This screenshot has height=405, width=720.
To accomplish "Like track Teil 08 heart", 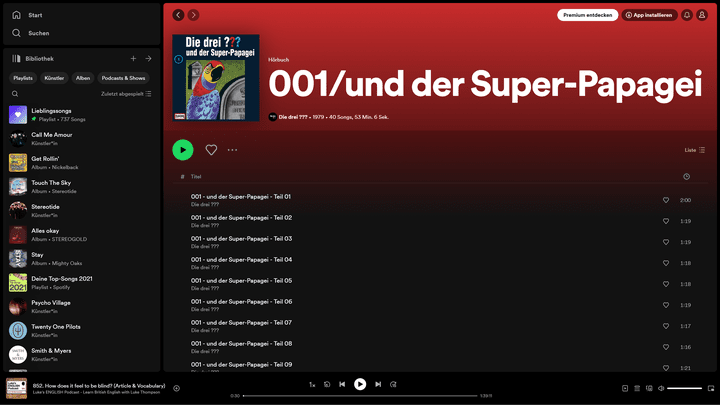I will coord(666,347).
